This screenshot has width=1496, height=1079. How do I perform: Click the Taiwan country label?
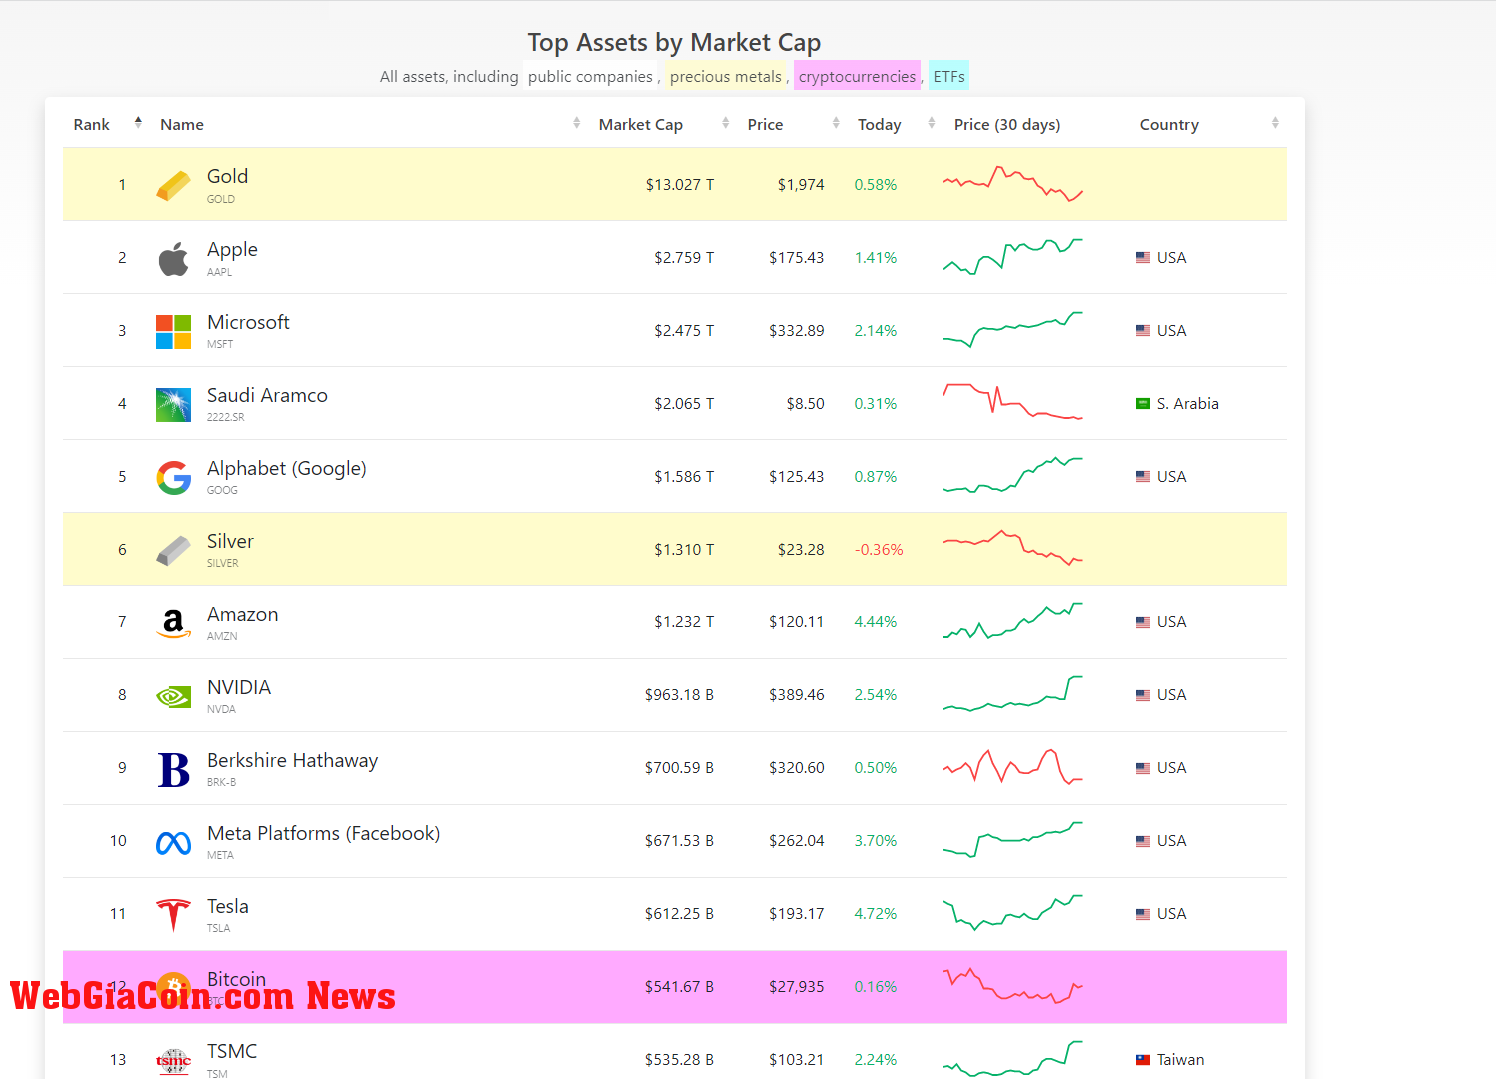[1180, 1059]
